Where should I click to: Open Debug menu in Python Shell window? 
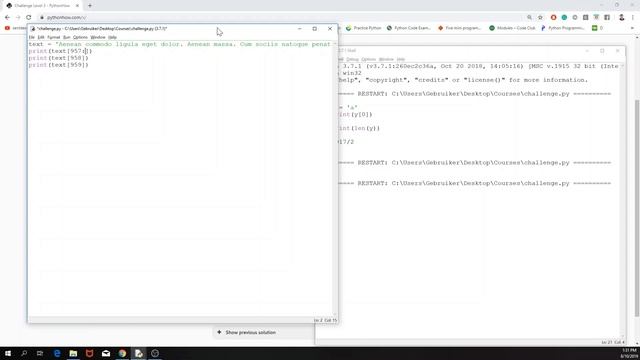click(x=352, y=59)
